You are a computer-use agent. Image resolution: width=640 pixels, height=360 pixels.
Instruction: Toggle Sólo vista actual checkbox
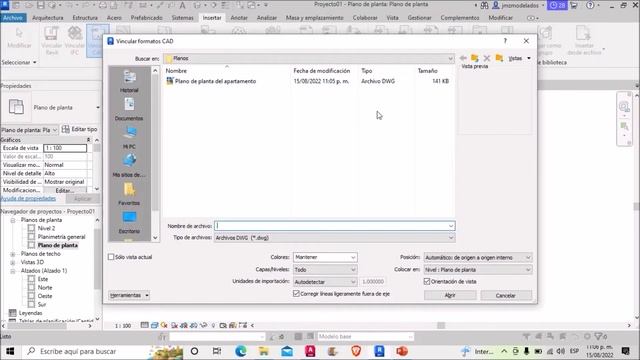click(111, 257)
